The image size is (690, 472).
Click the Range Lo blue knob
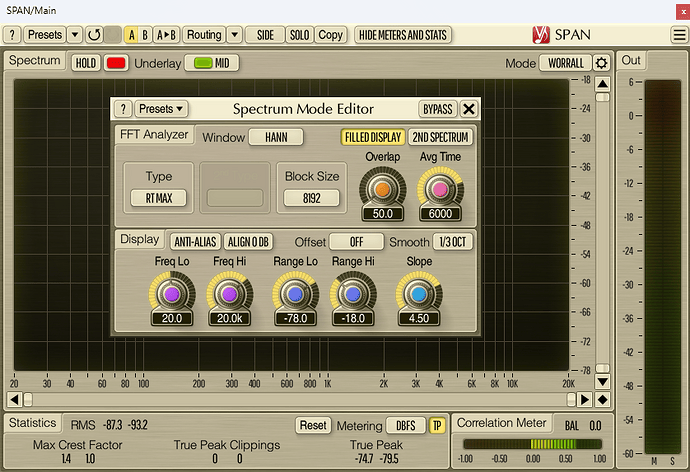295,294
